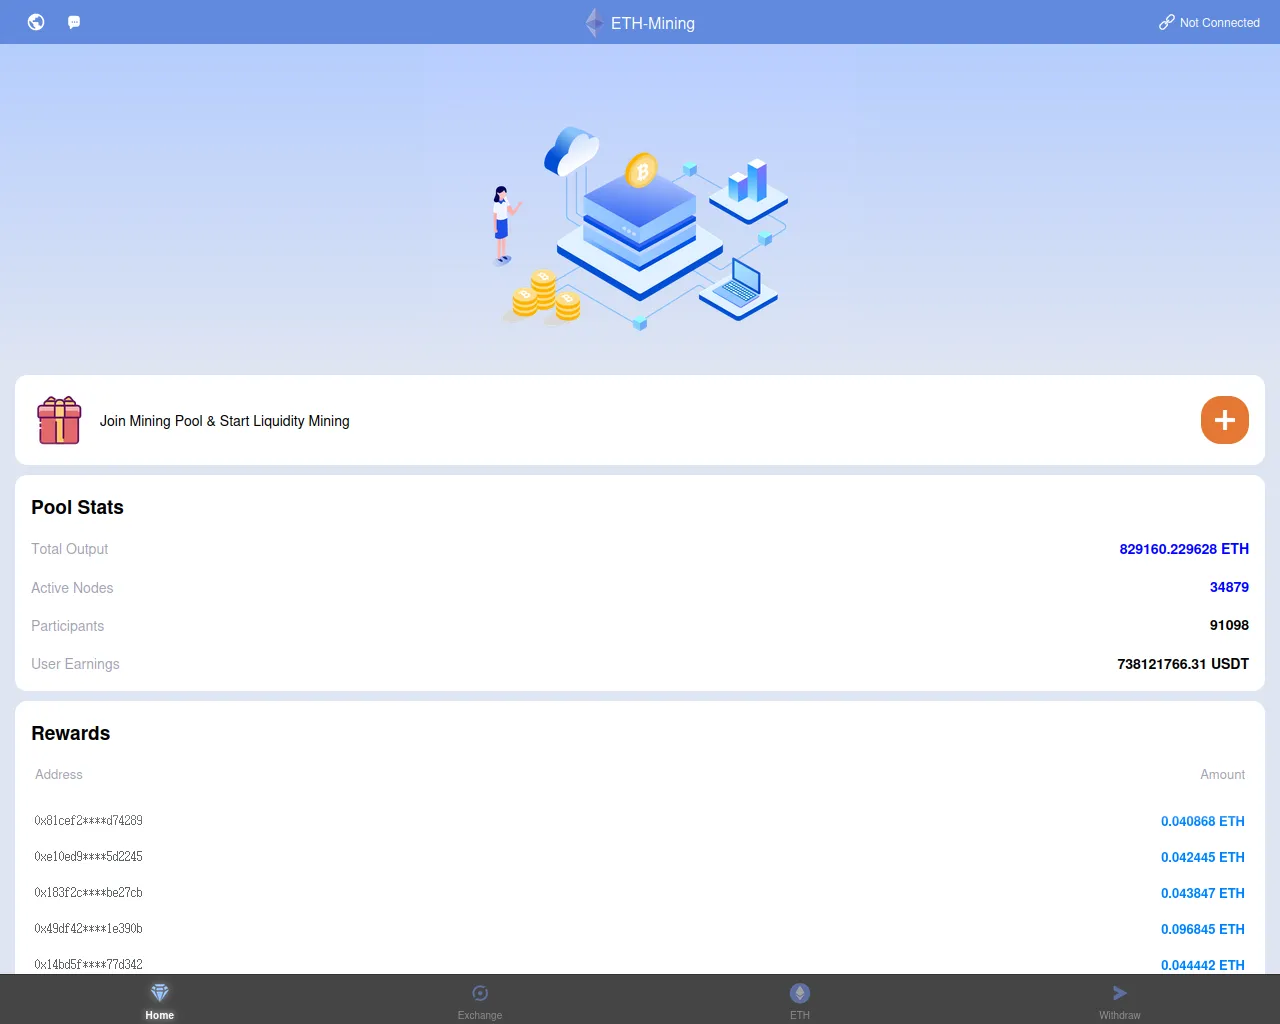Click the chain link connection icon
1280x1024 pixels.
coord(1166,22)
